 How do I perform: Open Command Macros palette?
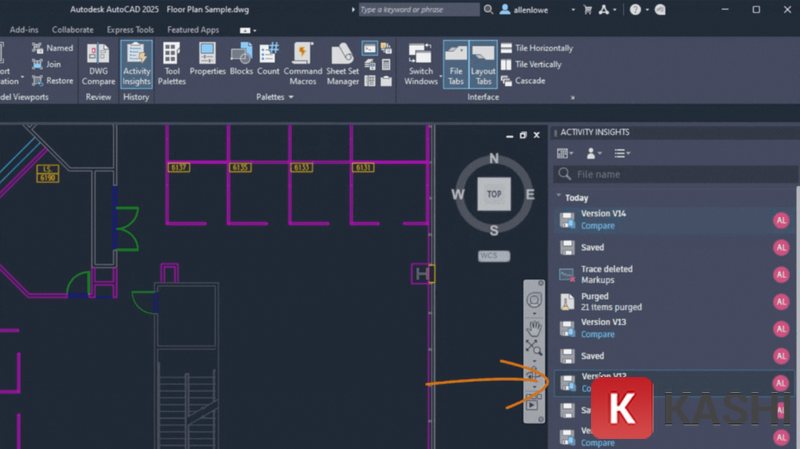(x=303, y=63)
